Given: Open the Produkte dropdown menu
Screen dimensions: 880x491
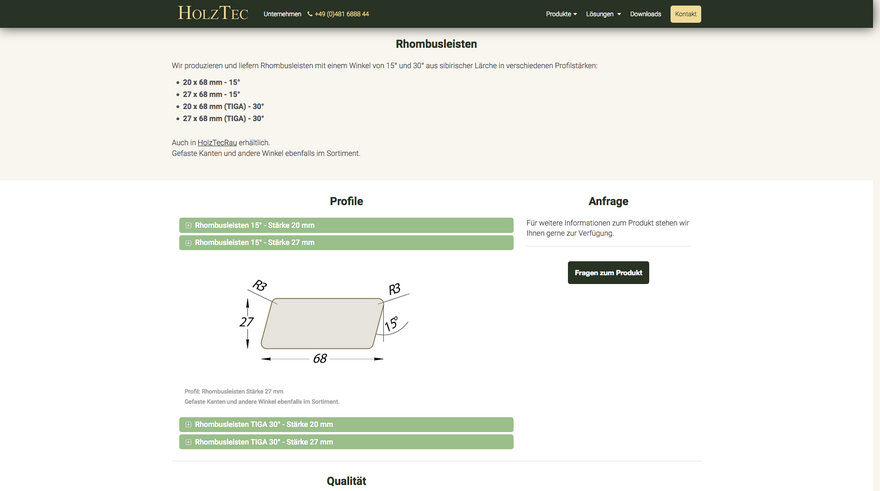Looking at the screenshot, I should coord(560,14).
